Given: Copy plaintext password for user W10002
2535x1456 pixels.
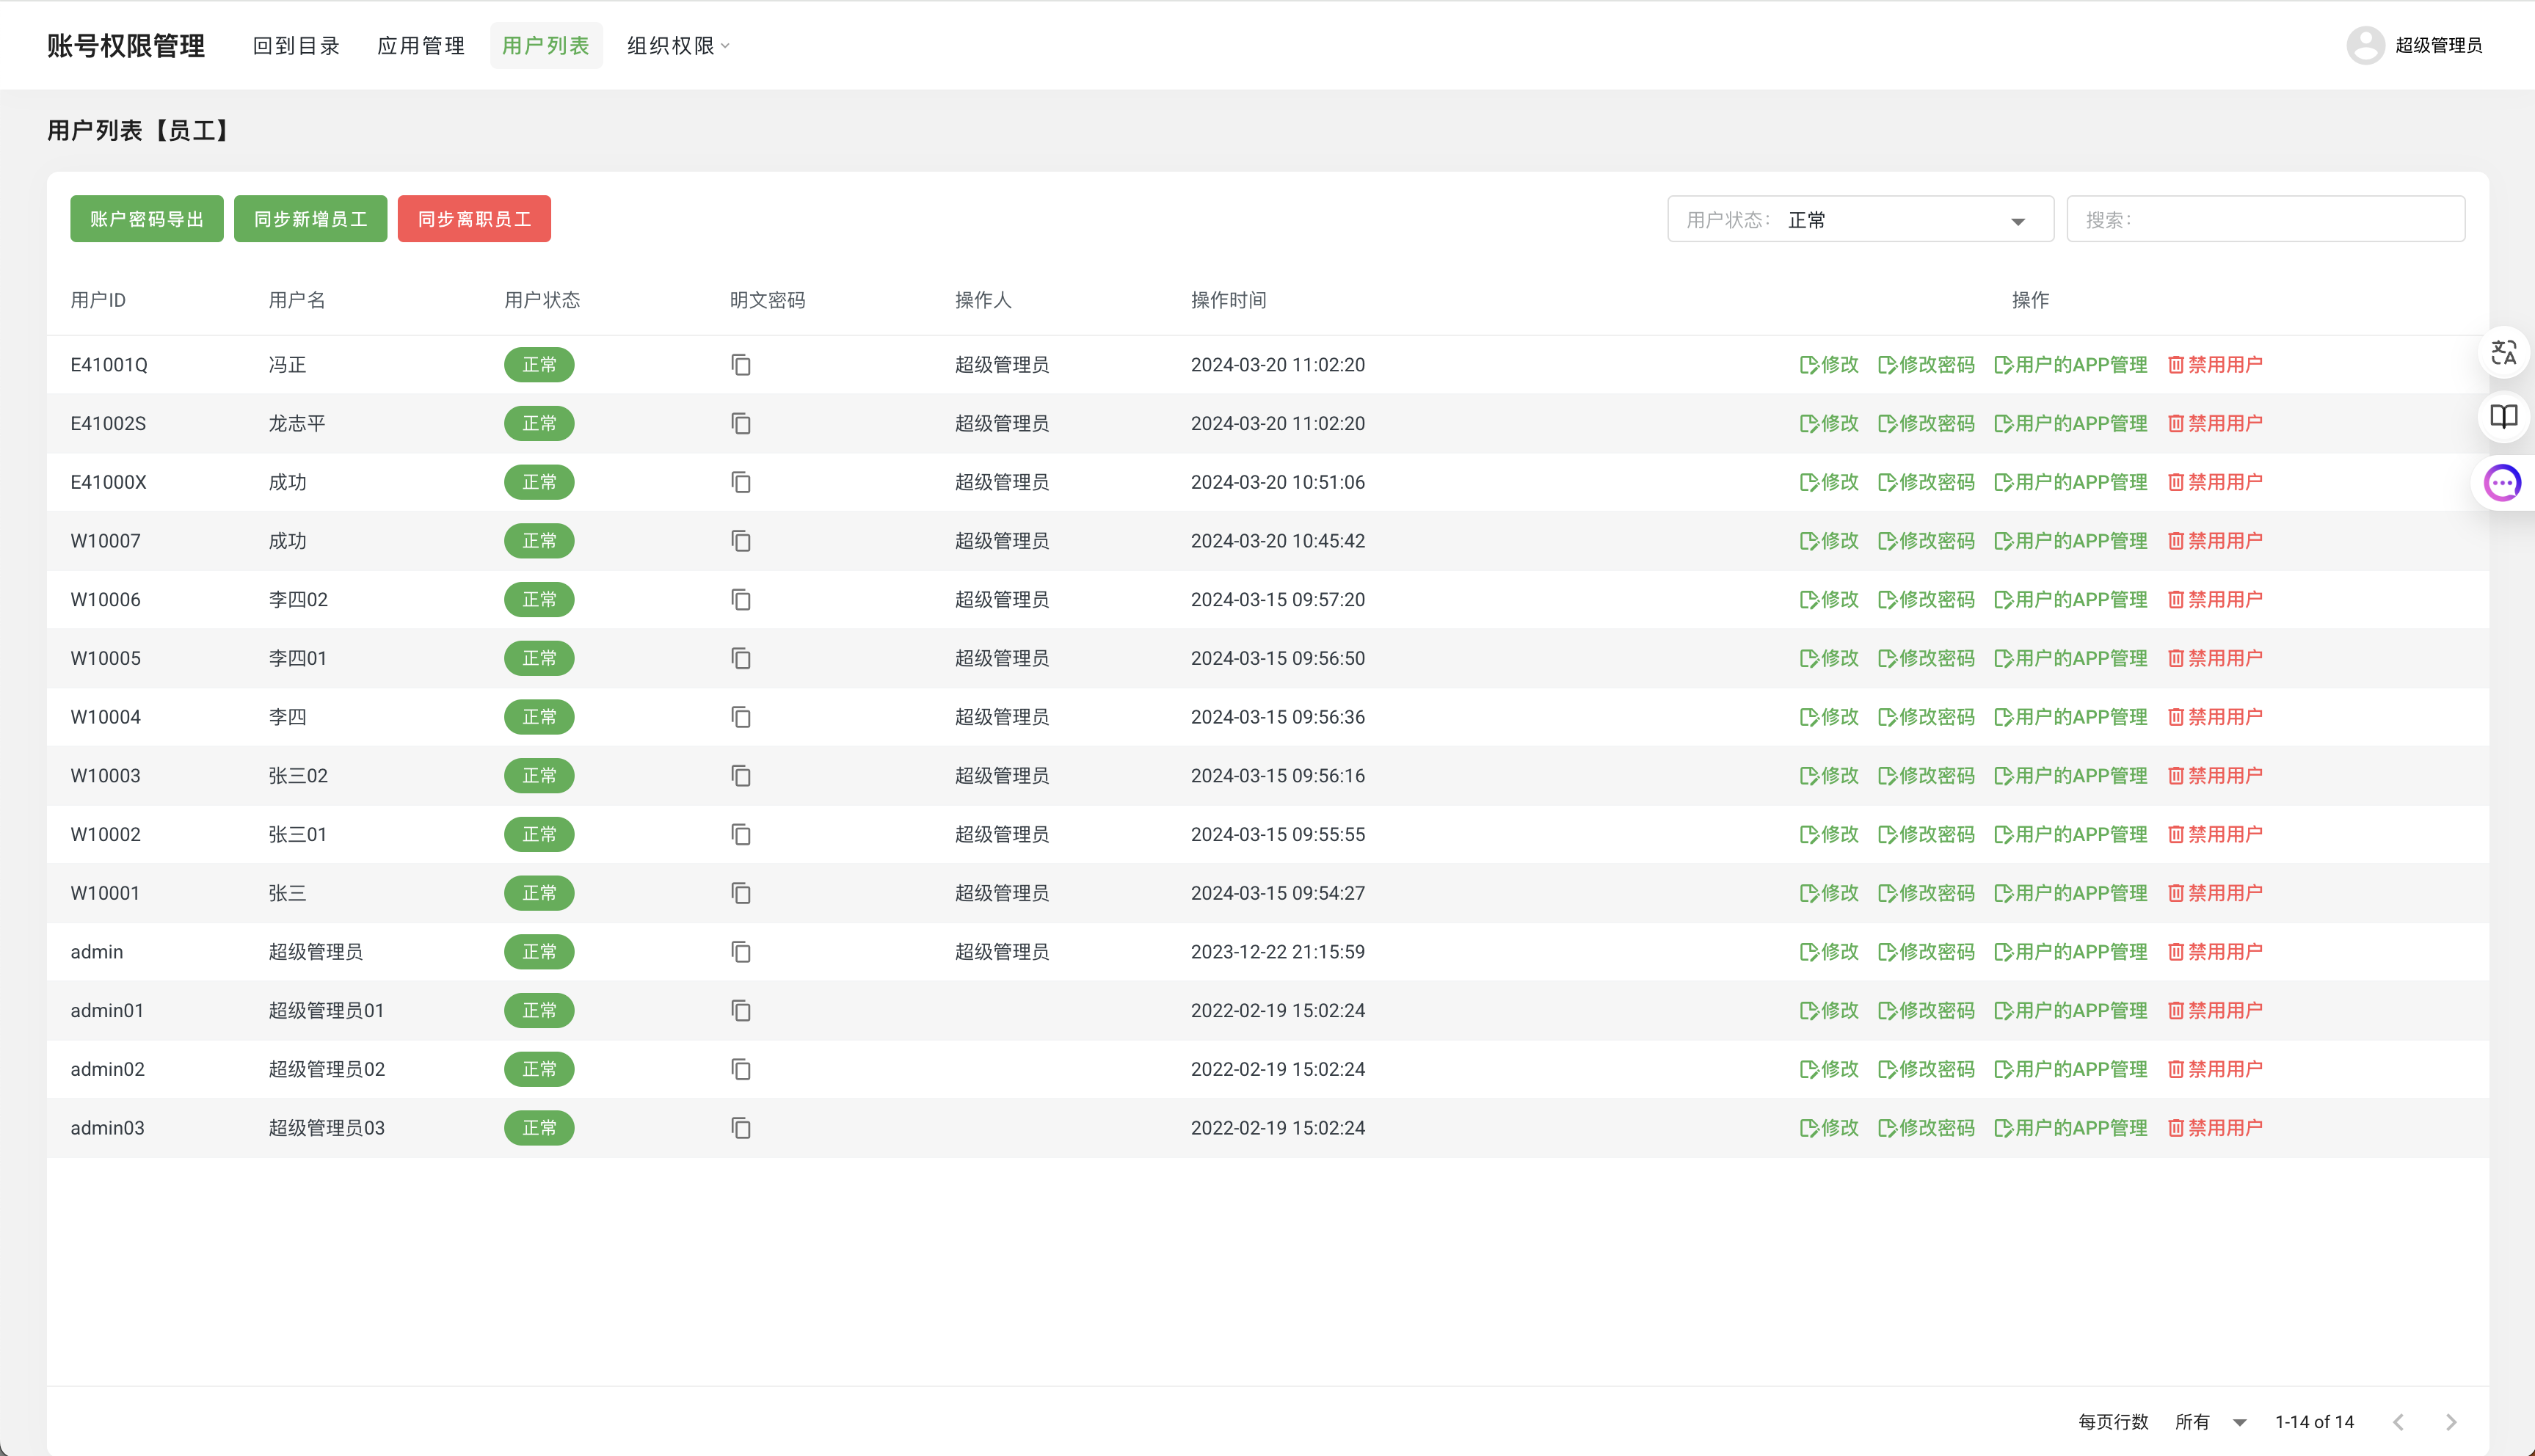Looking at the screenshot, I should tap(741, 834).
